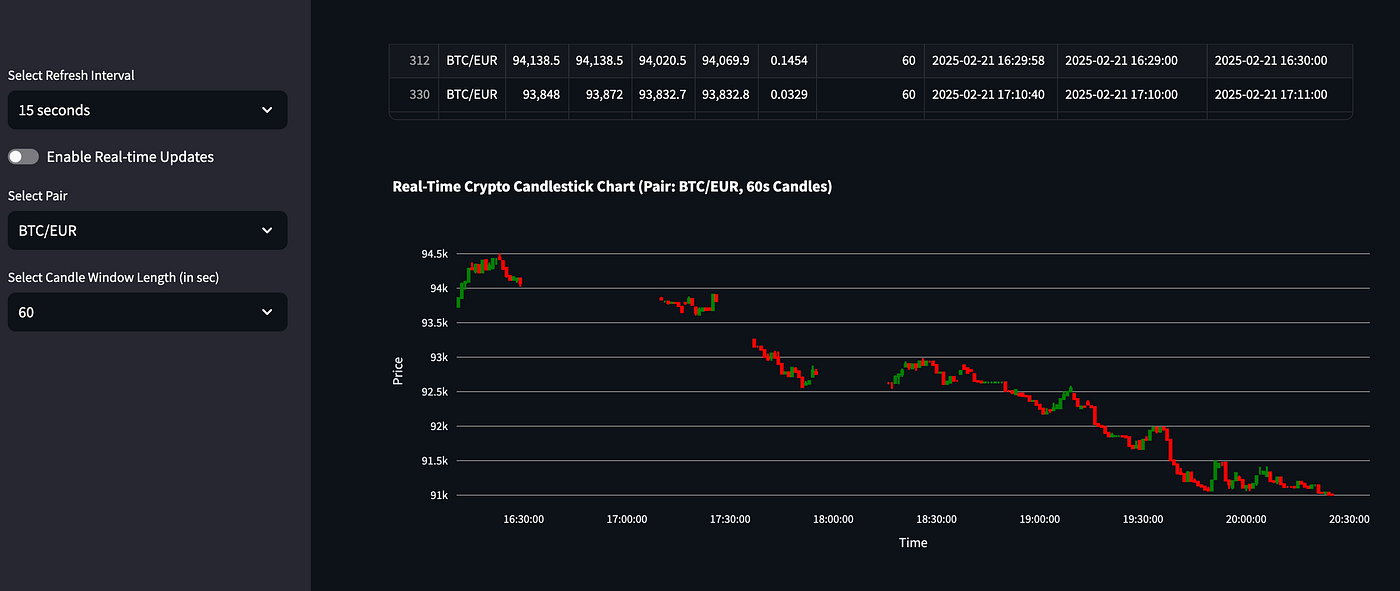Screen dimensions: 1400x591
Task: Click the Select Refresh Interval label
Action: click(71, 75)
